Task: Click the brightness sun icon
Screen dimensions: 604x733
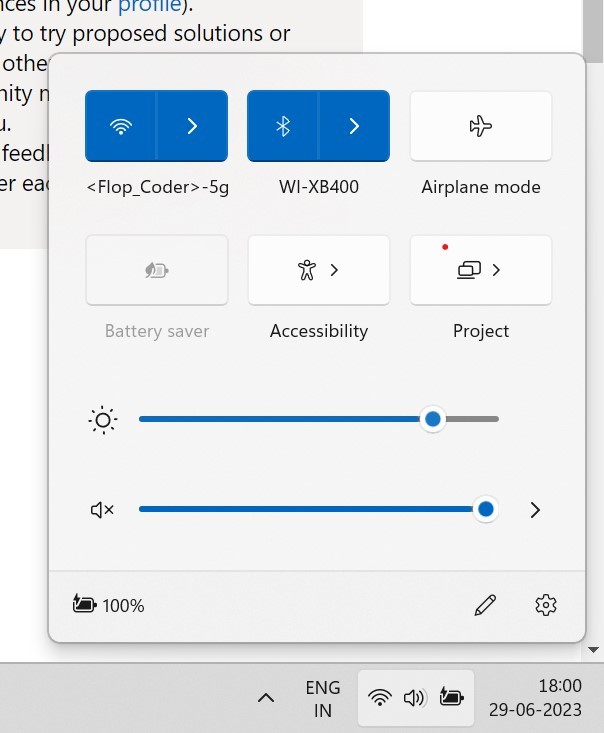Action: coord(102,420)
